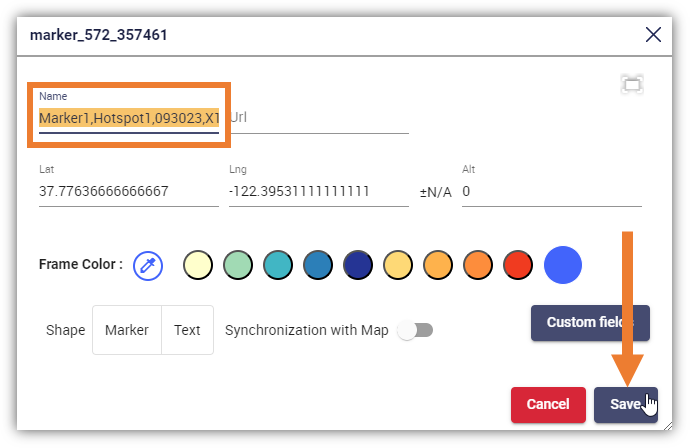Choose the dark navy frame color
Viewport: 690px width, 448px height.
(x=358, y=265)
